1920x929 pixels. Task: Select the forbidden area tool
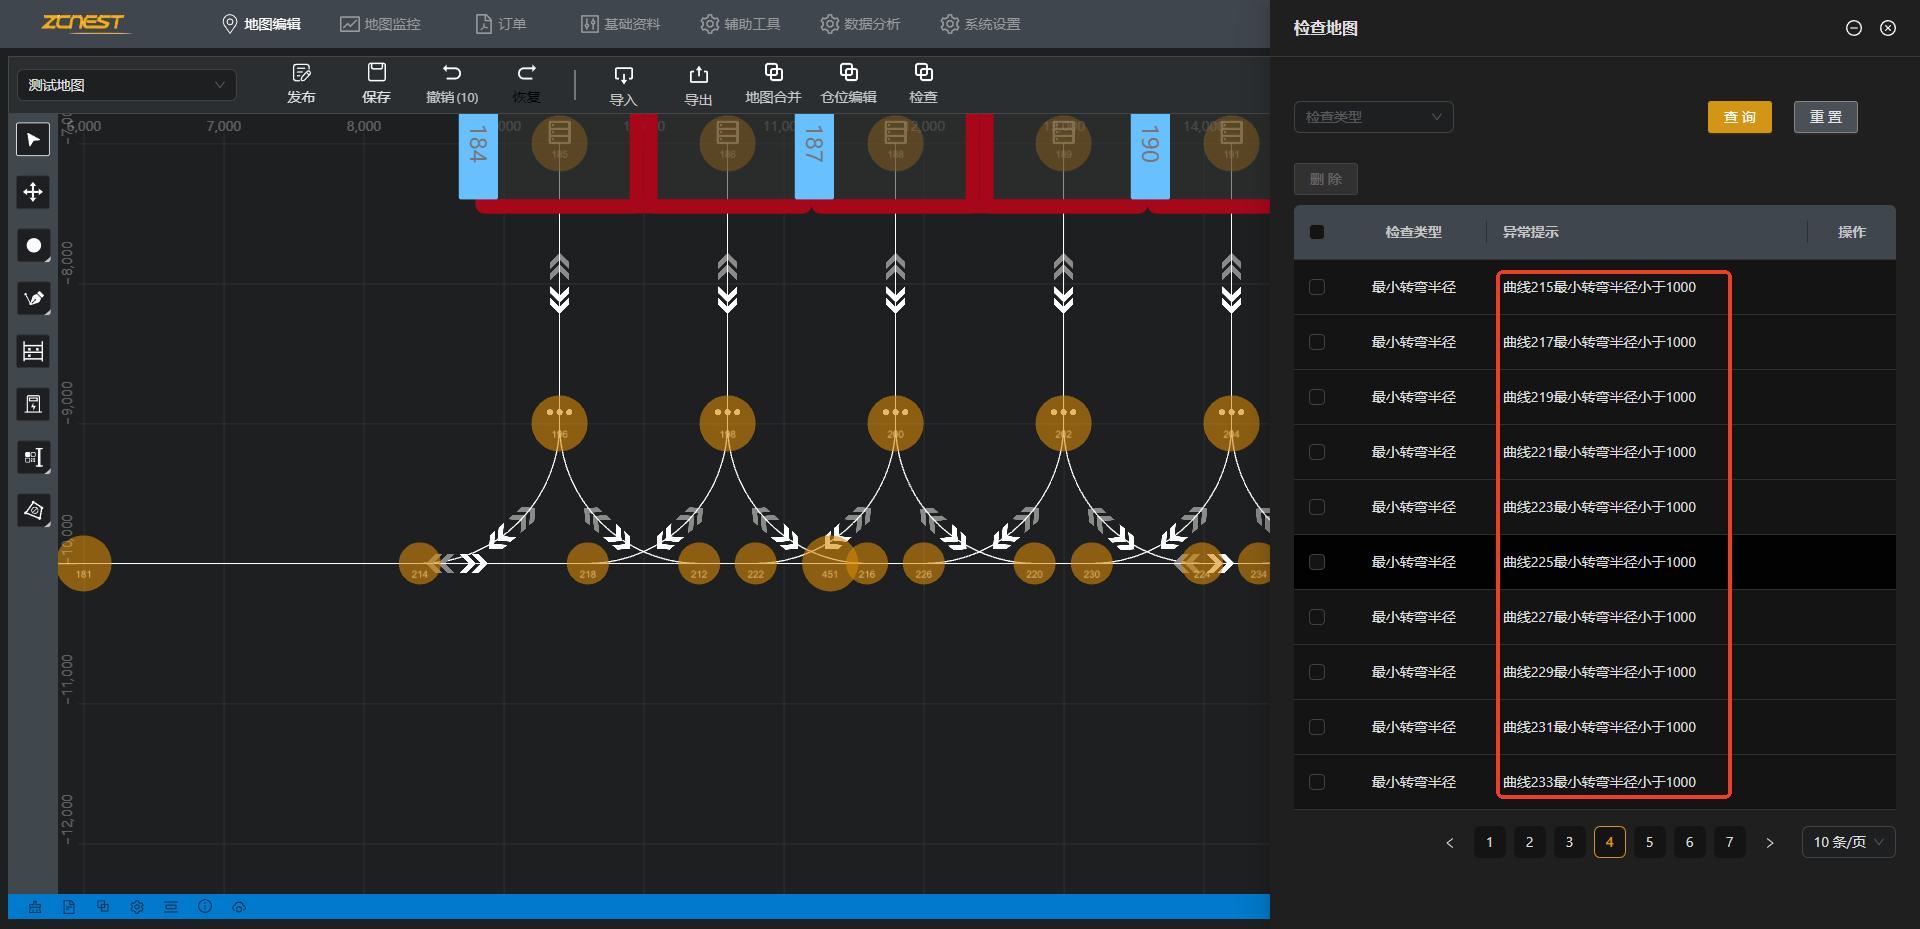33,510
